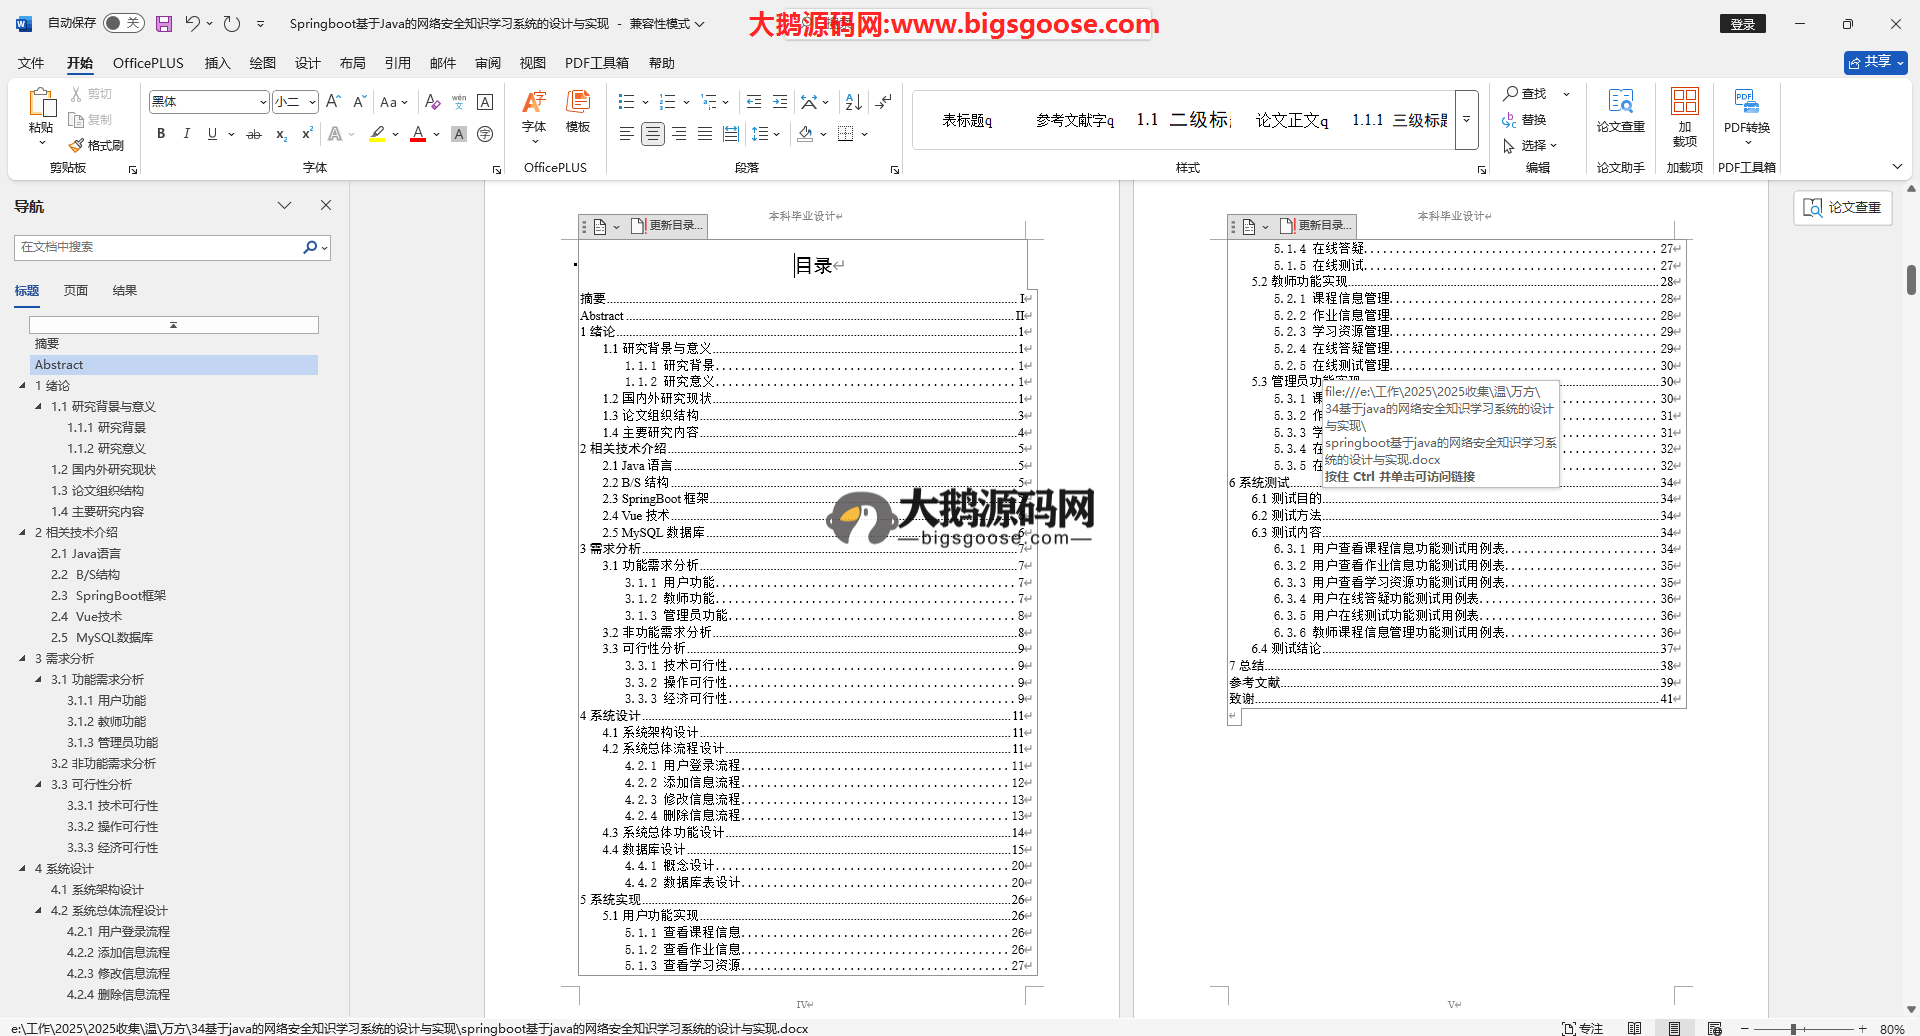Apply Bold formatting button
Image resolution: width=1920 pixels, height=1036 pixels.
coord(161,134)
